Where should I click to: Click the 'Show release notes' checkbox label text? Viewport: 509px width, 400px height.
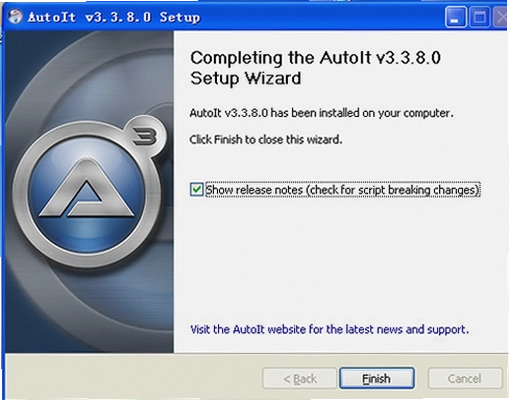coord(343,190)
